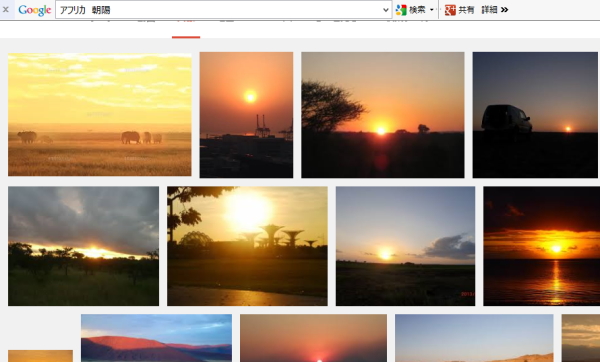
Task: Open the sunrise over harbor cranes image
Action: (x=246, y=115)
